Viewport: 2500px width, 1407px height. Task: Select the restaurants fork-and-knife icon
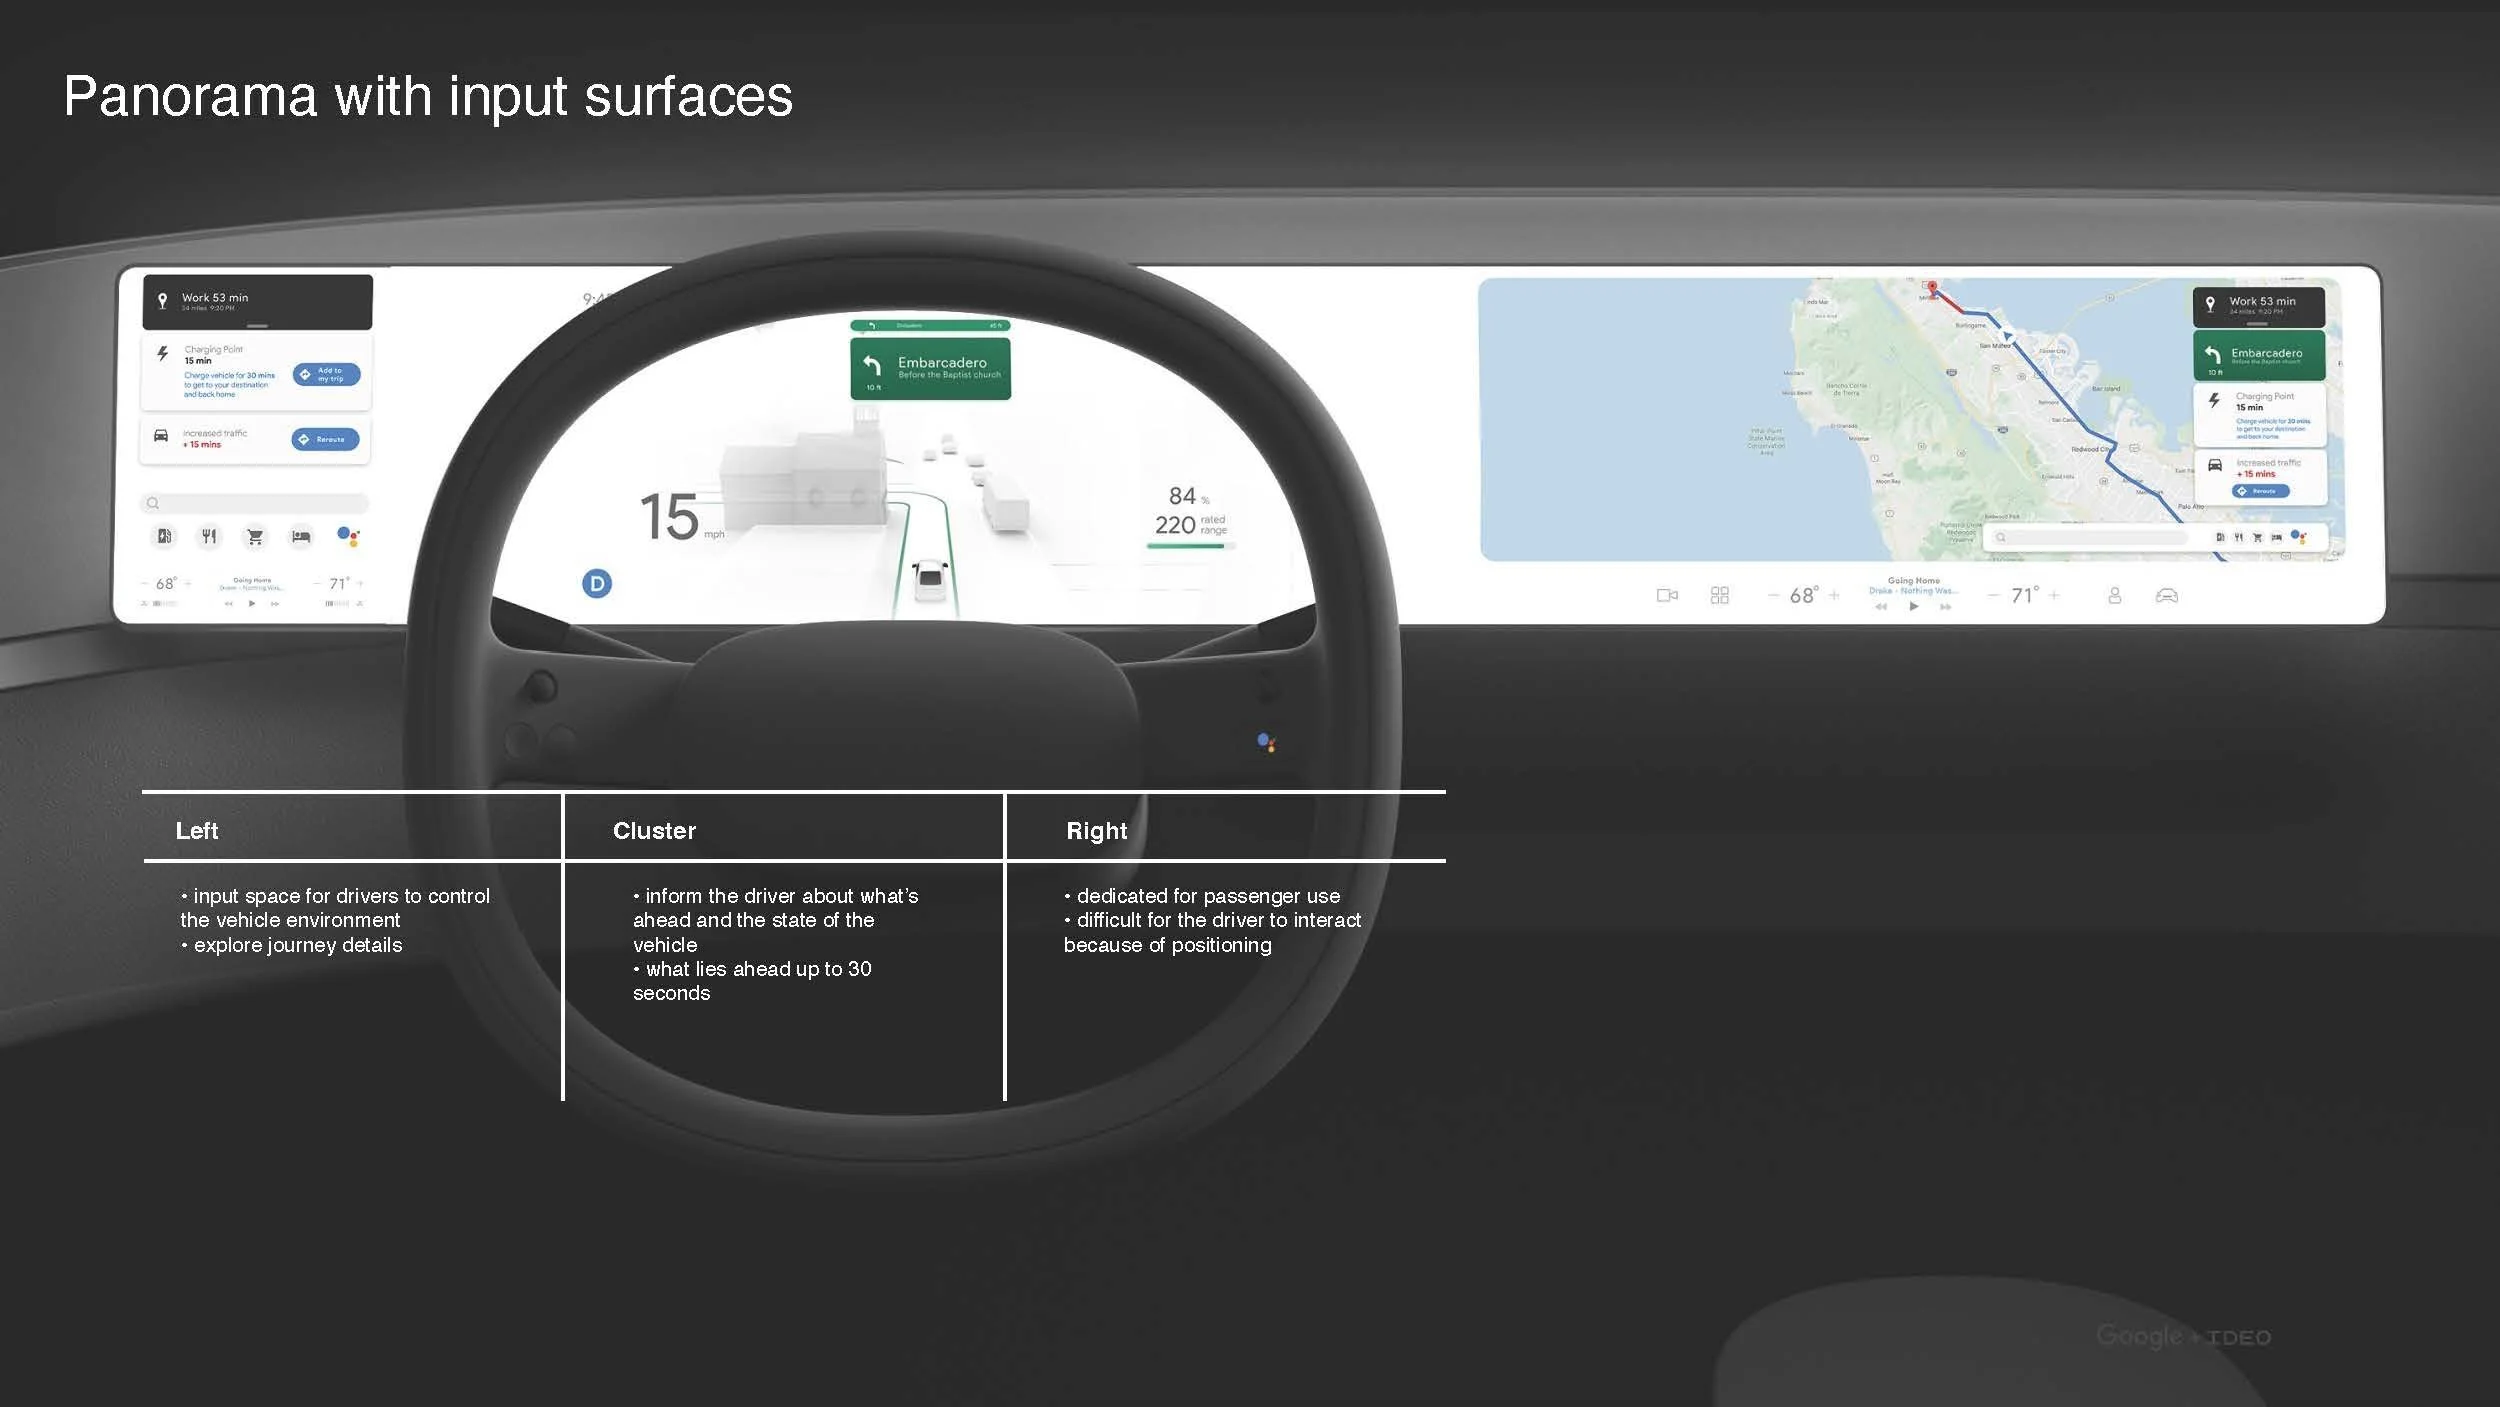(x=209, y=537)
